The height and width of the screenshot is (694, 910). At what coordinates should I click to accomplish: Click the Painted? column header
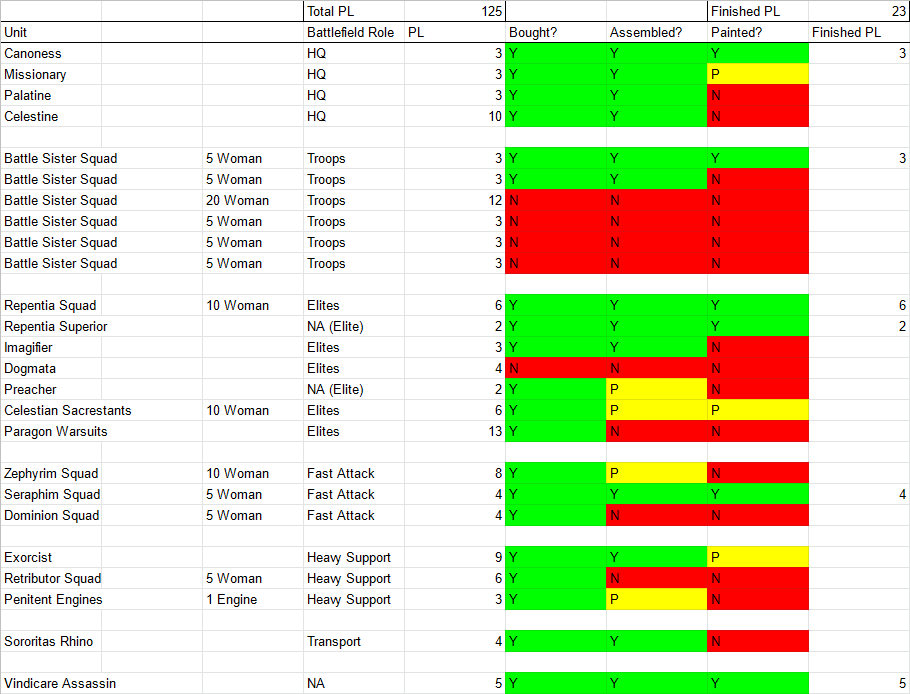pos(757,33)
